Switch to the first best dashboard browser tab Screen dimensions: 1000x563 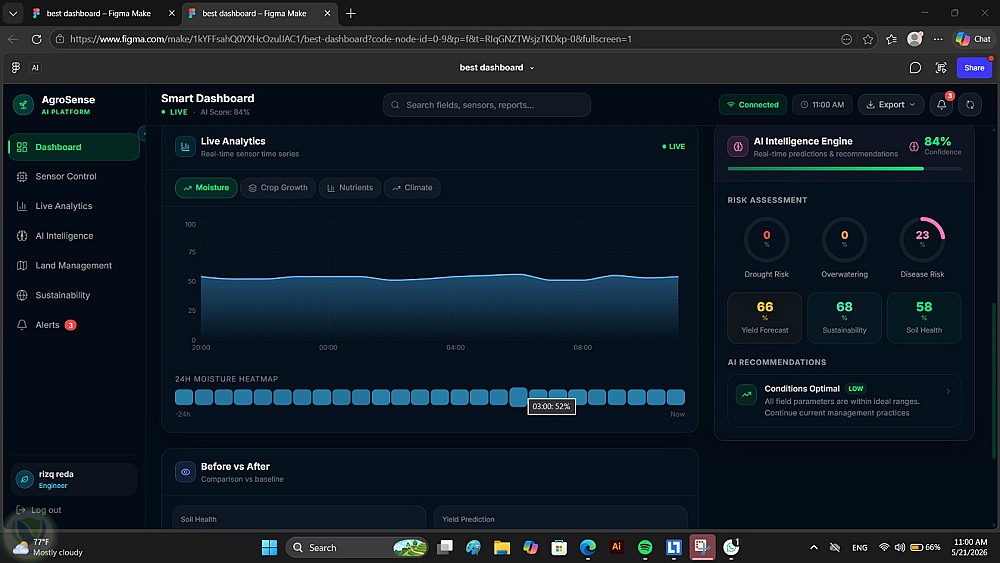coord(99,13)
